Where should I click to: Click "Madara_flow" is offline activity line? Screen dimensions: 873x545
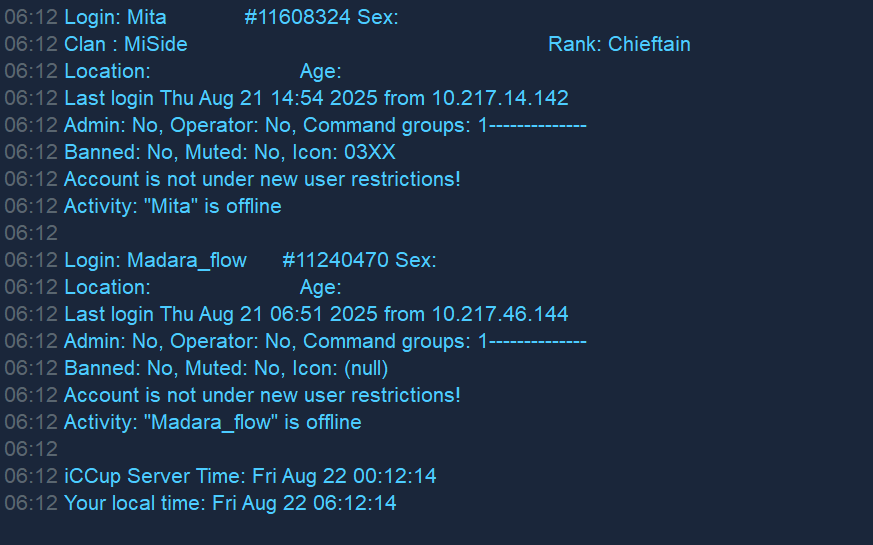point(213,423)
